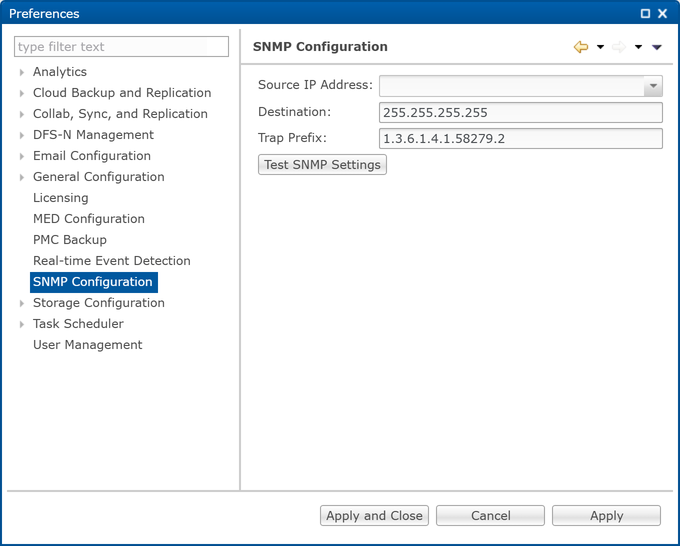Screen dimensions: 680x546
Task: Expand the Email Configuration node
Action: [x=22, y=156]
